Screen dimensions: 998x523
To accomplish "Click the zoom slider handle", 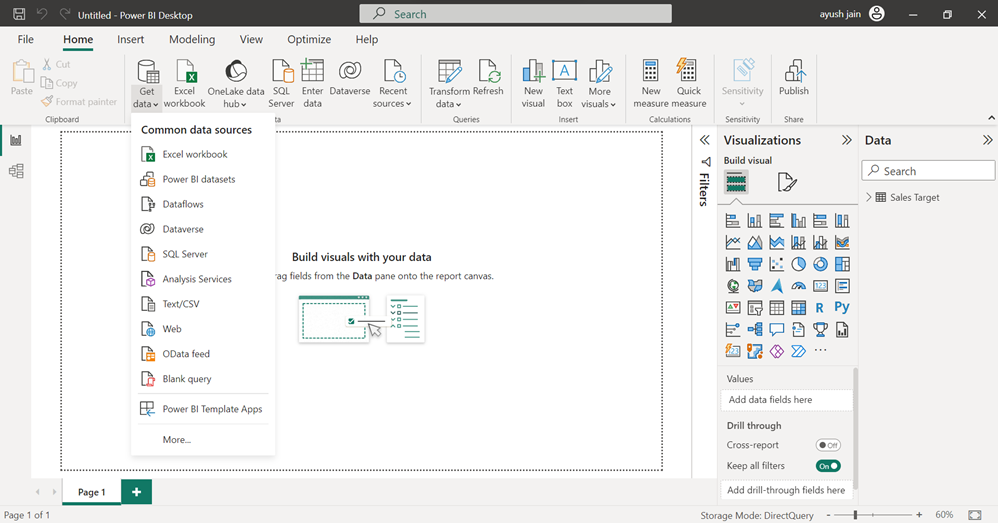I will coord(855,515).
